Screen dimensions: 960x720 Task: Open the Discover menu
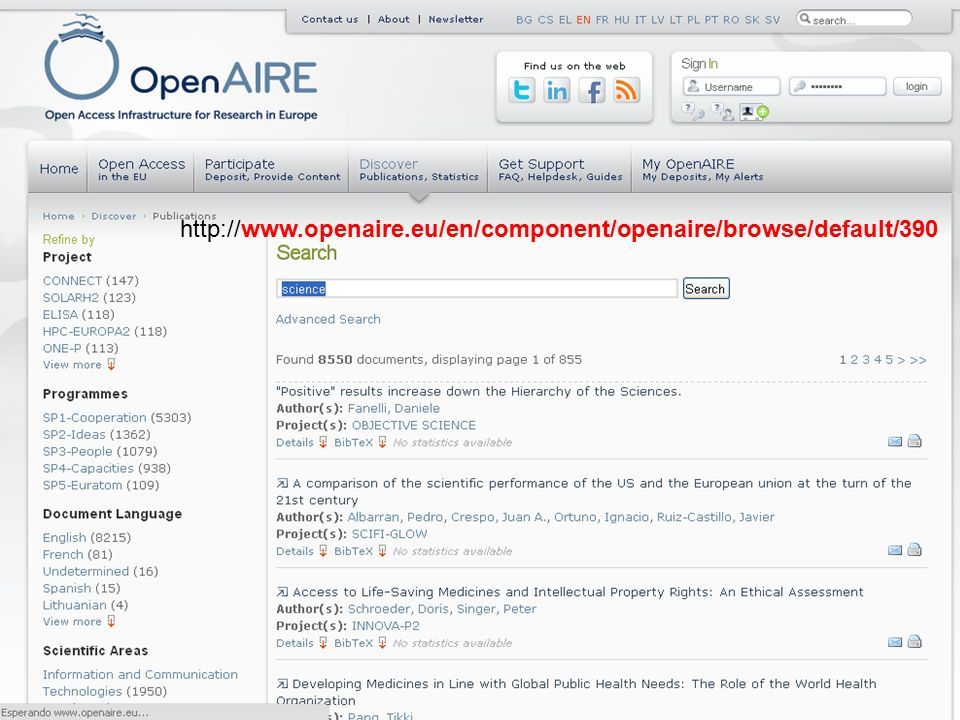[x=419, y=169]
